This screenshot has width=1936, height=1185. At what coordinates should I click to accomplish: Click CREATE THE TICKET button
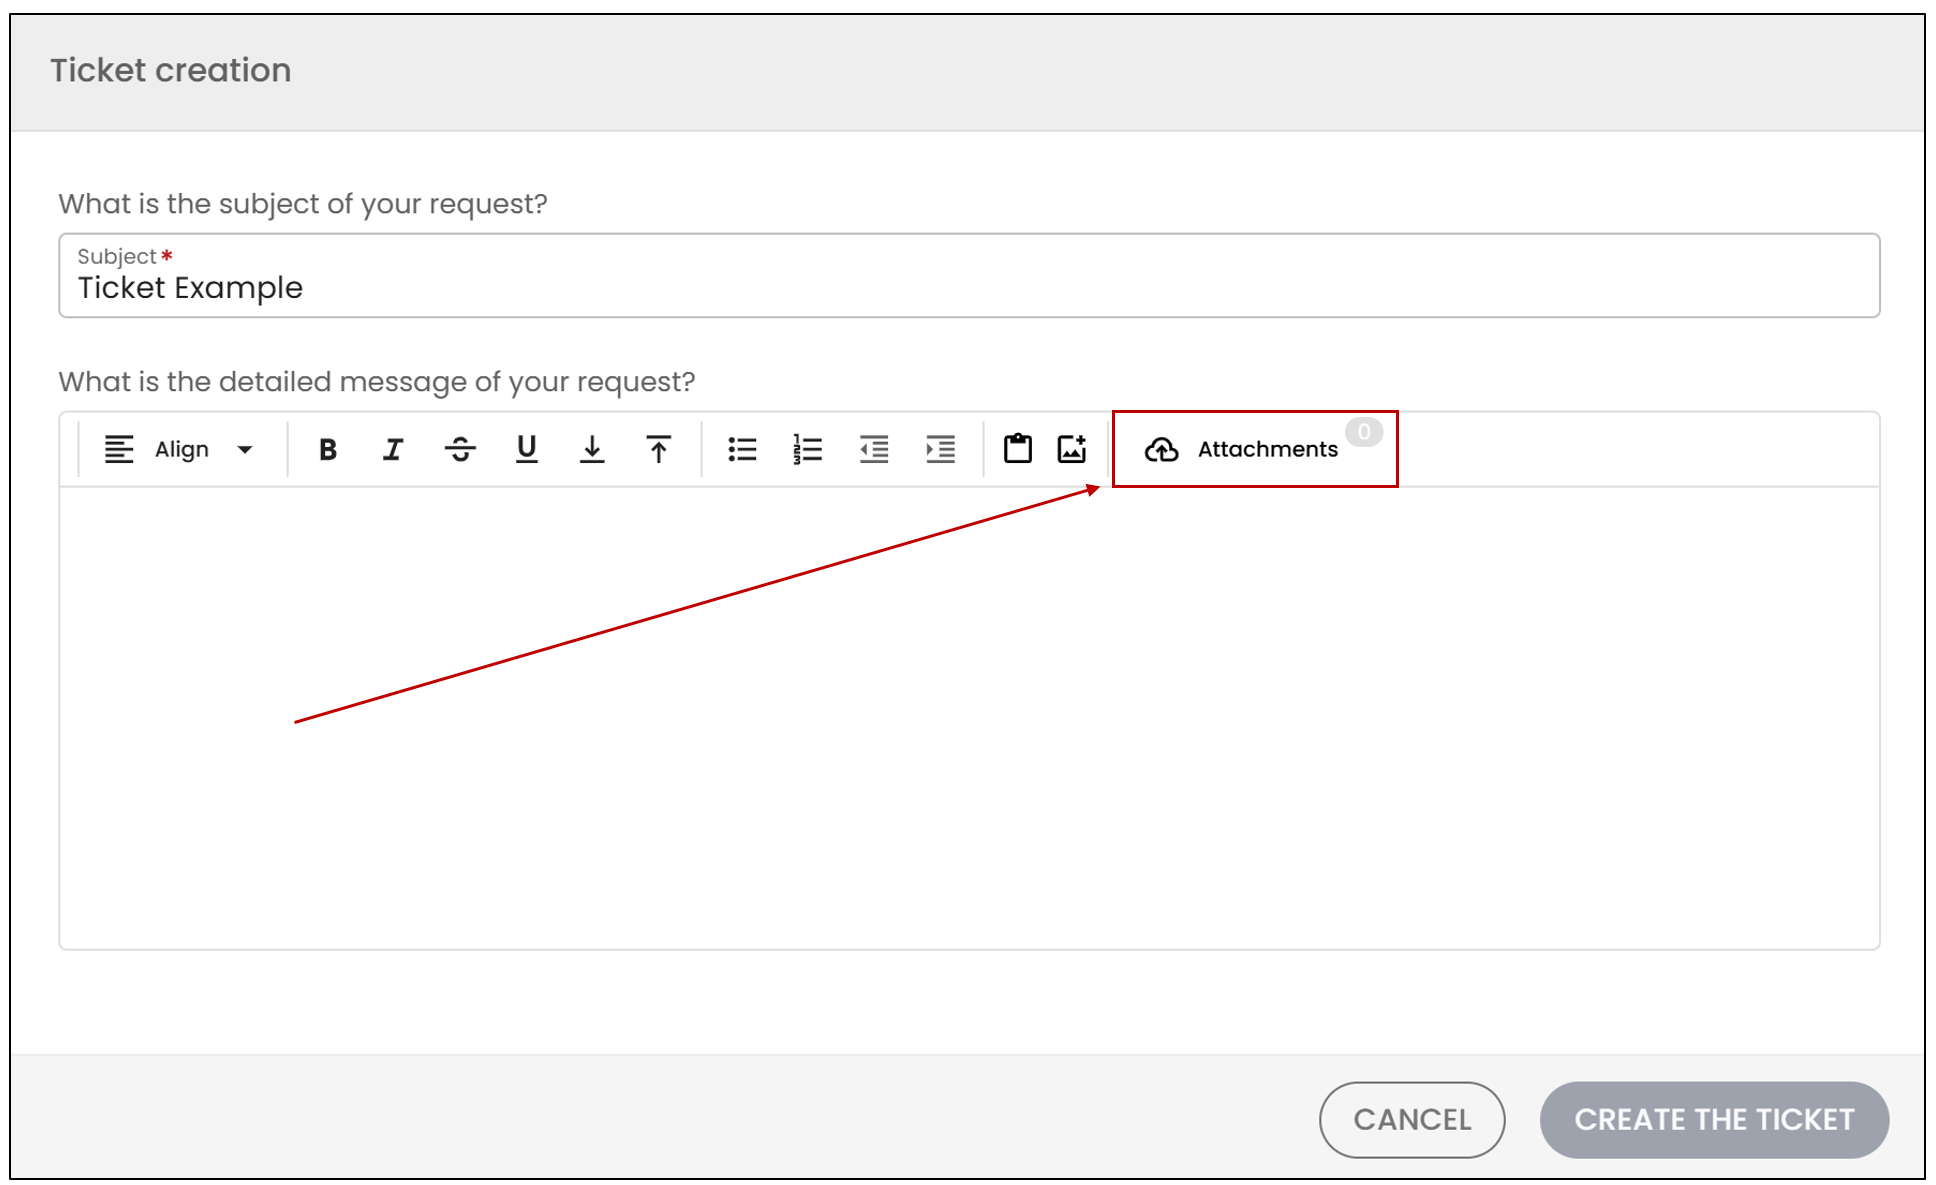tap(1714, 1119)
